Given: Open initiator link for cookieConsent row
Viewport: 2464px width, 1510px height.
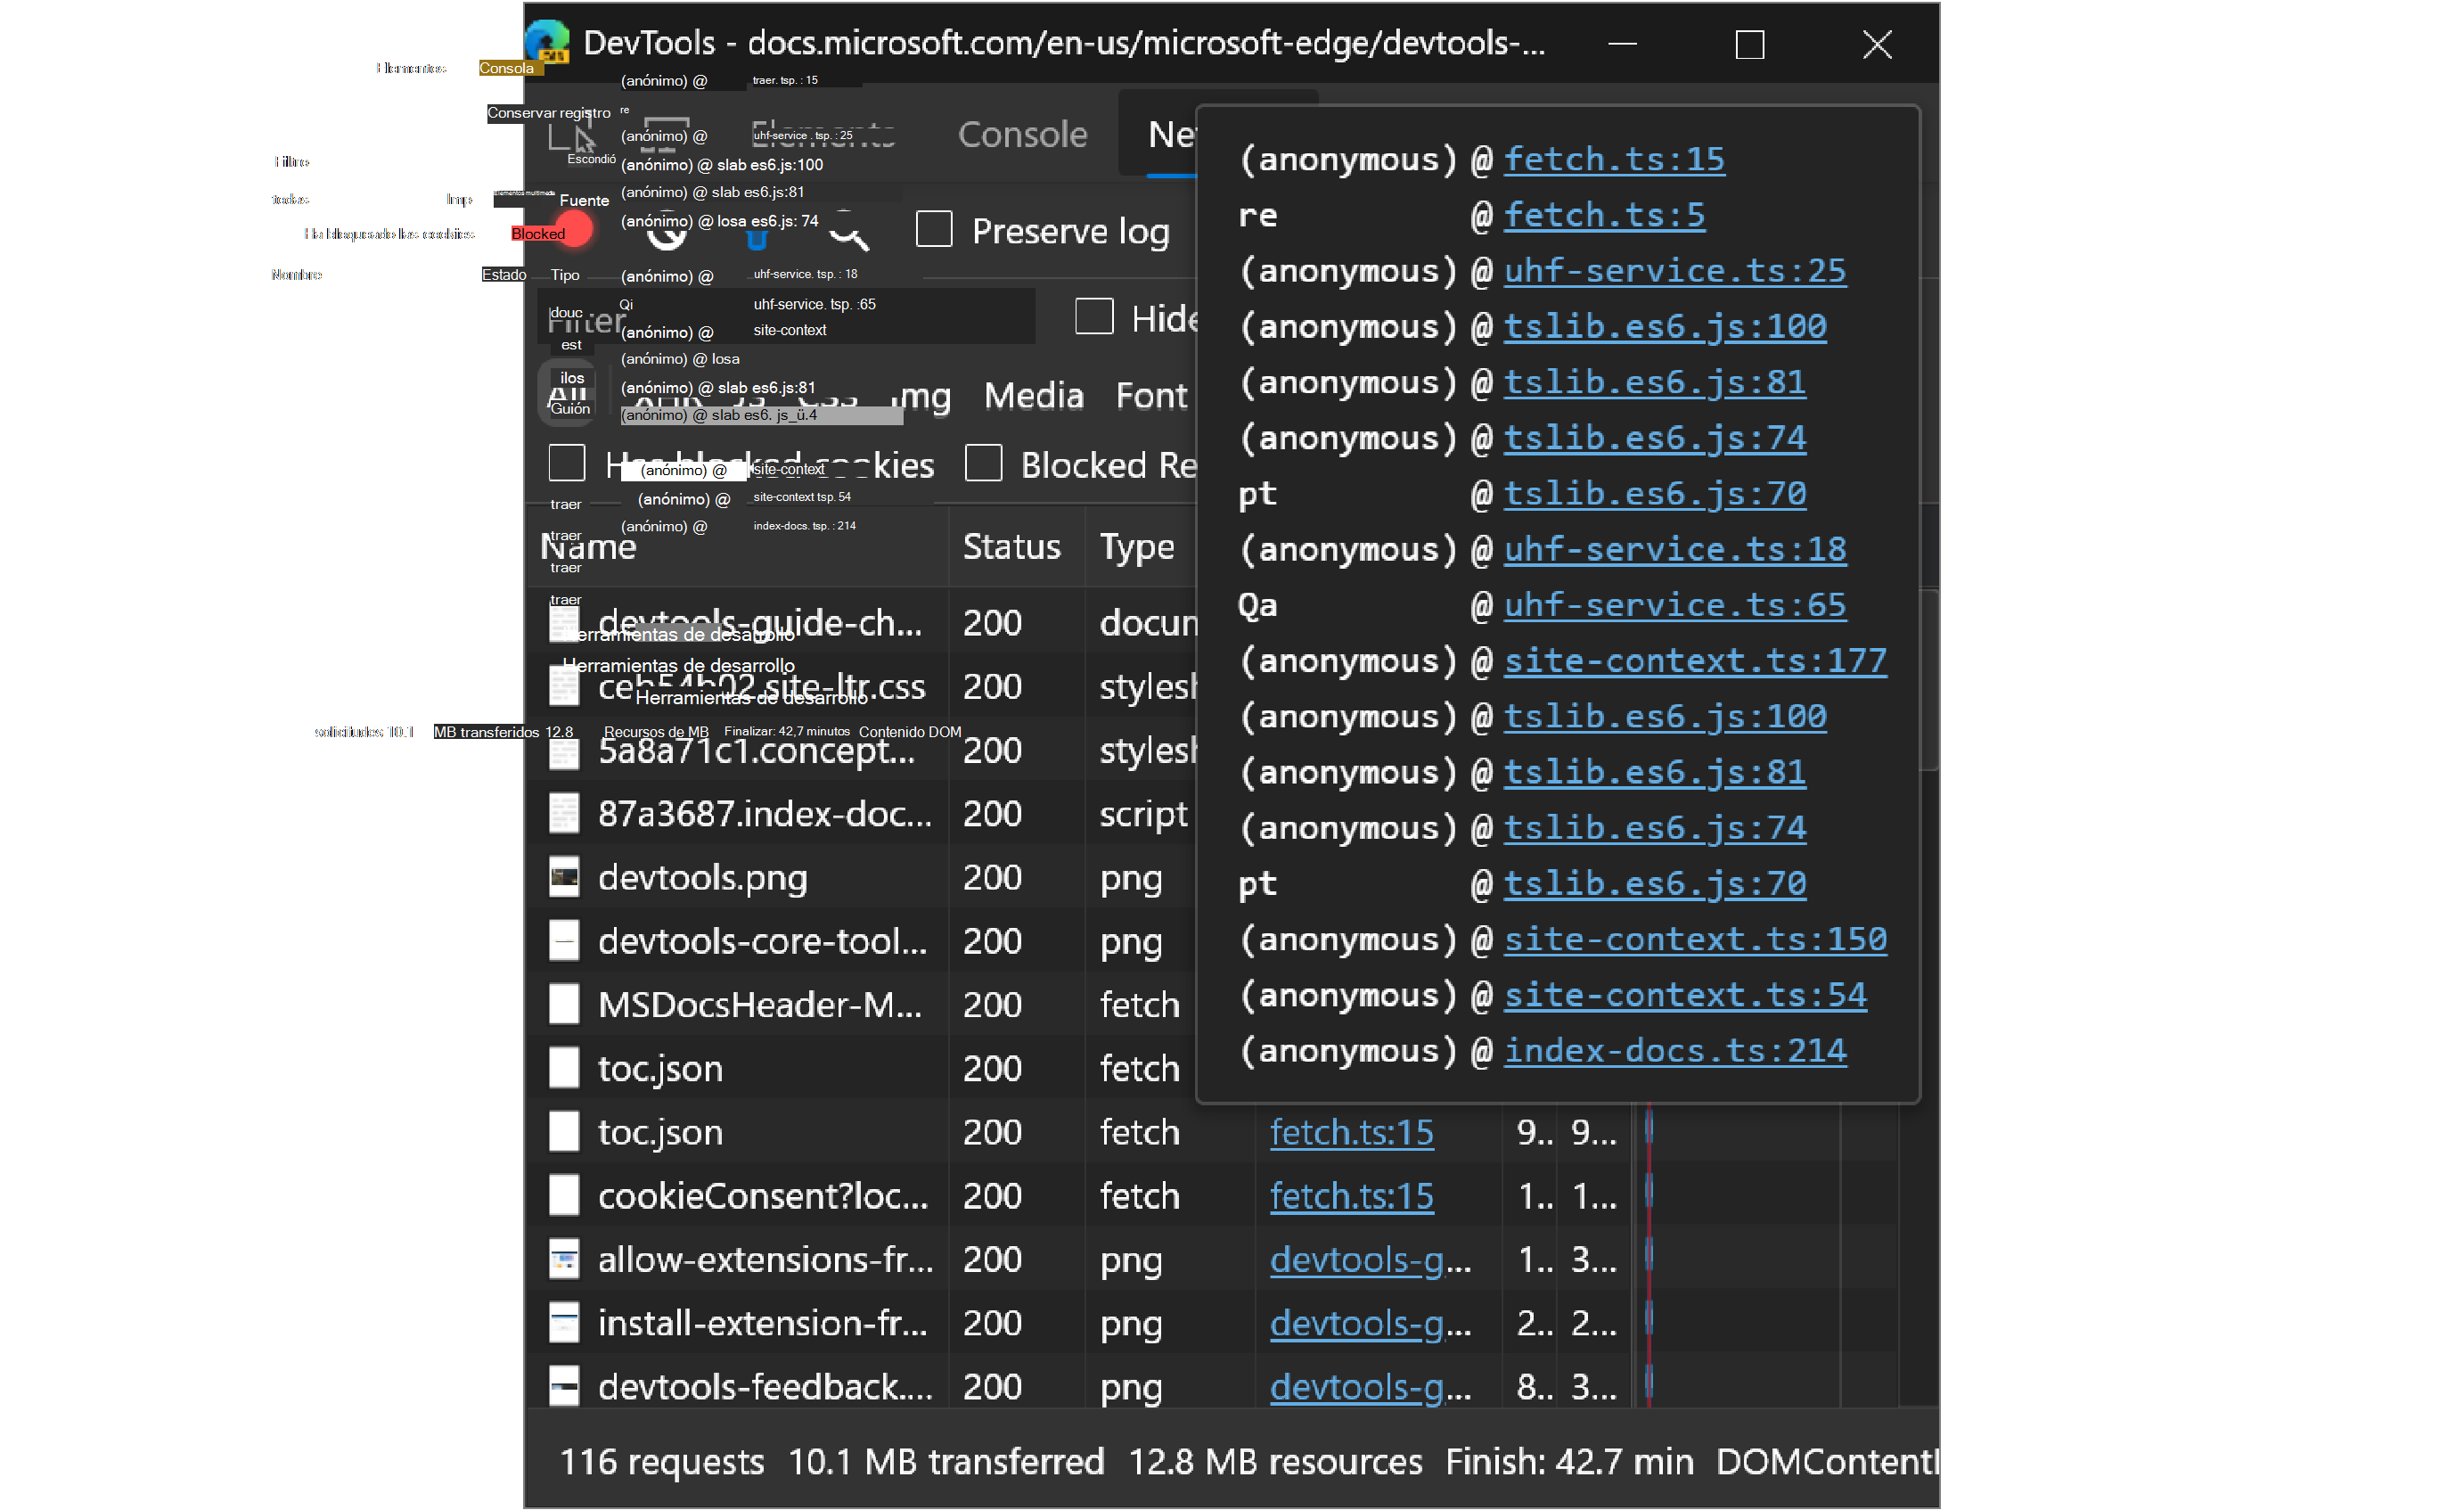Looking at the screenshot, I should tap(1352, 1196).
